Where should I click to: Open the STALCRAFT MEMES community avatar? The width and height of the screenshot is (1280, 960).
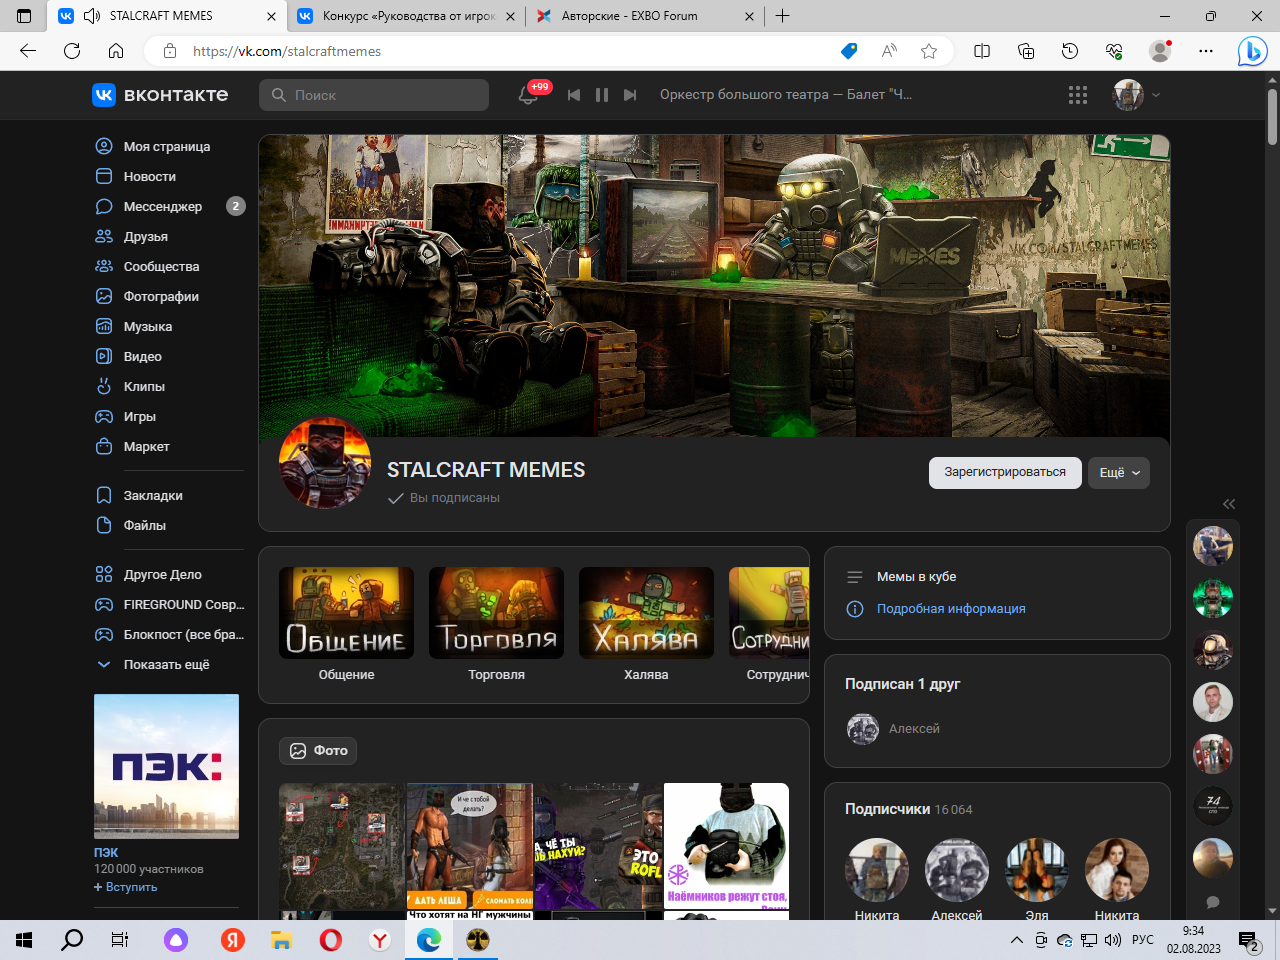coord(325,463)
